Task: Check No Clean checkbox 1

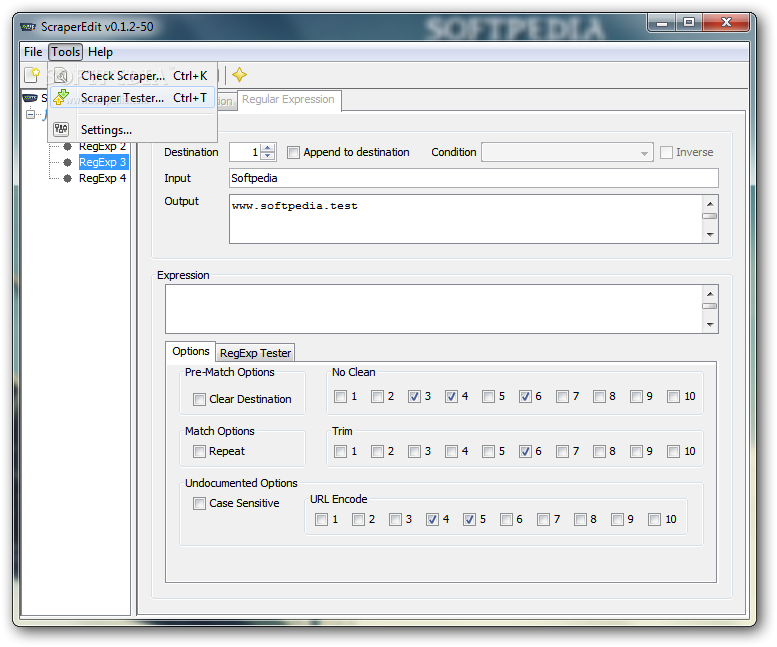Action: pos(340,396)
